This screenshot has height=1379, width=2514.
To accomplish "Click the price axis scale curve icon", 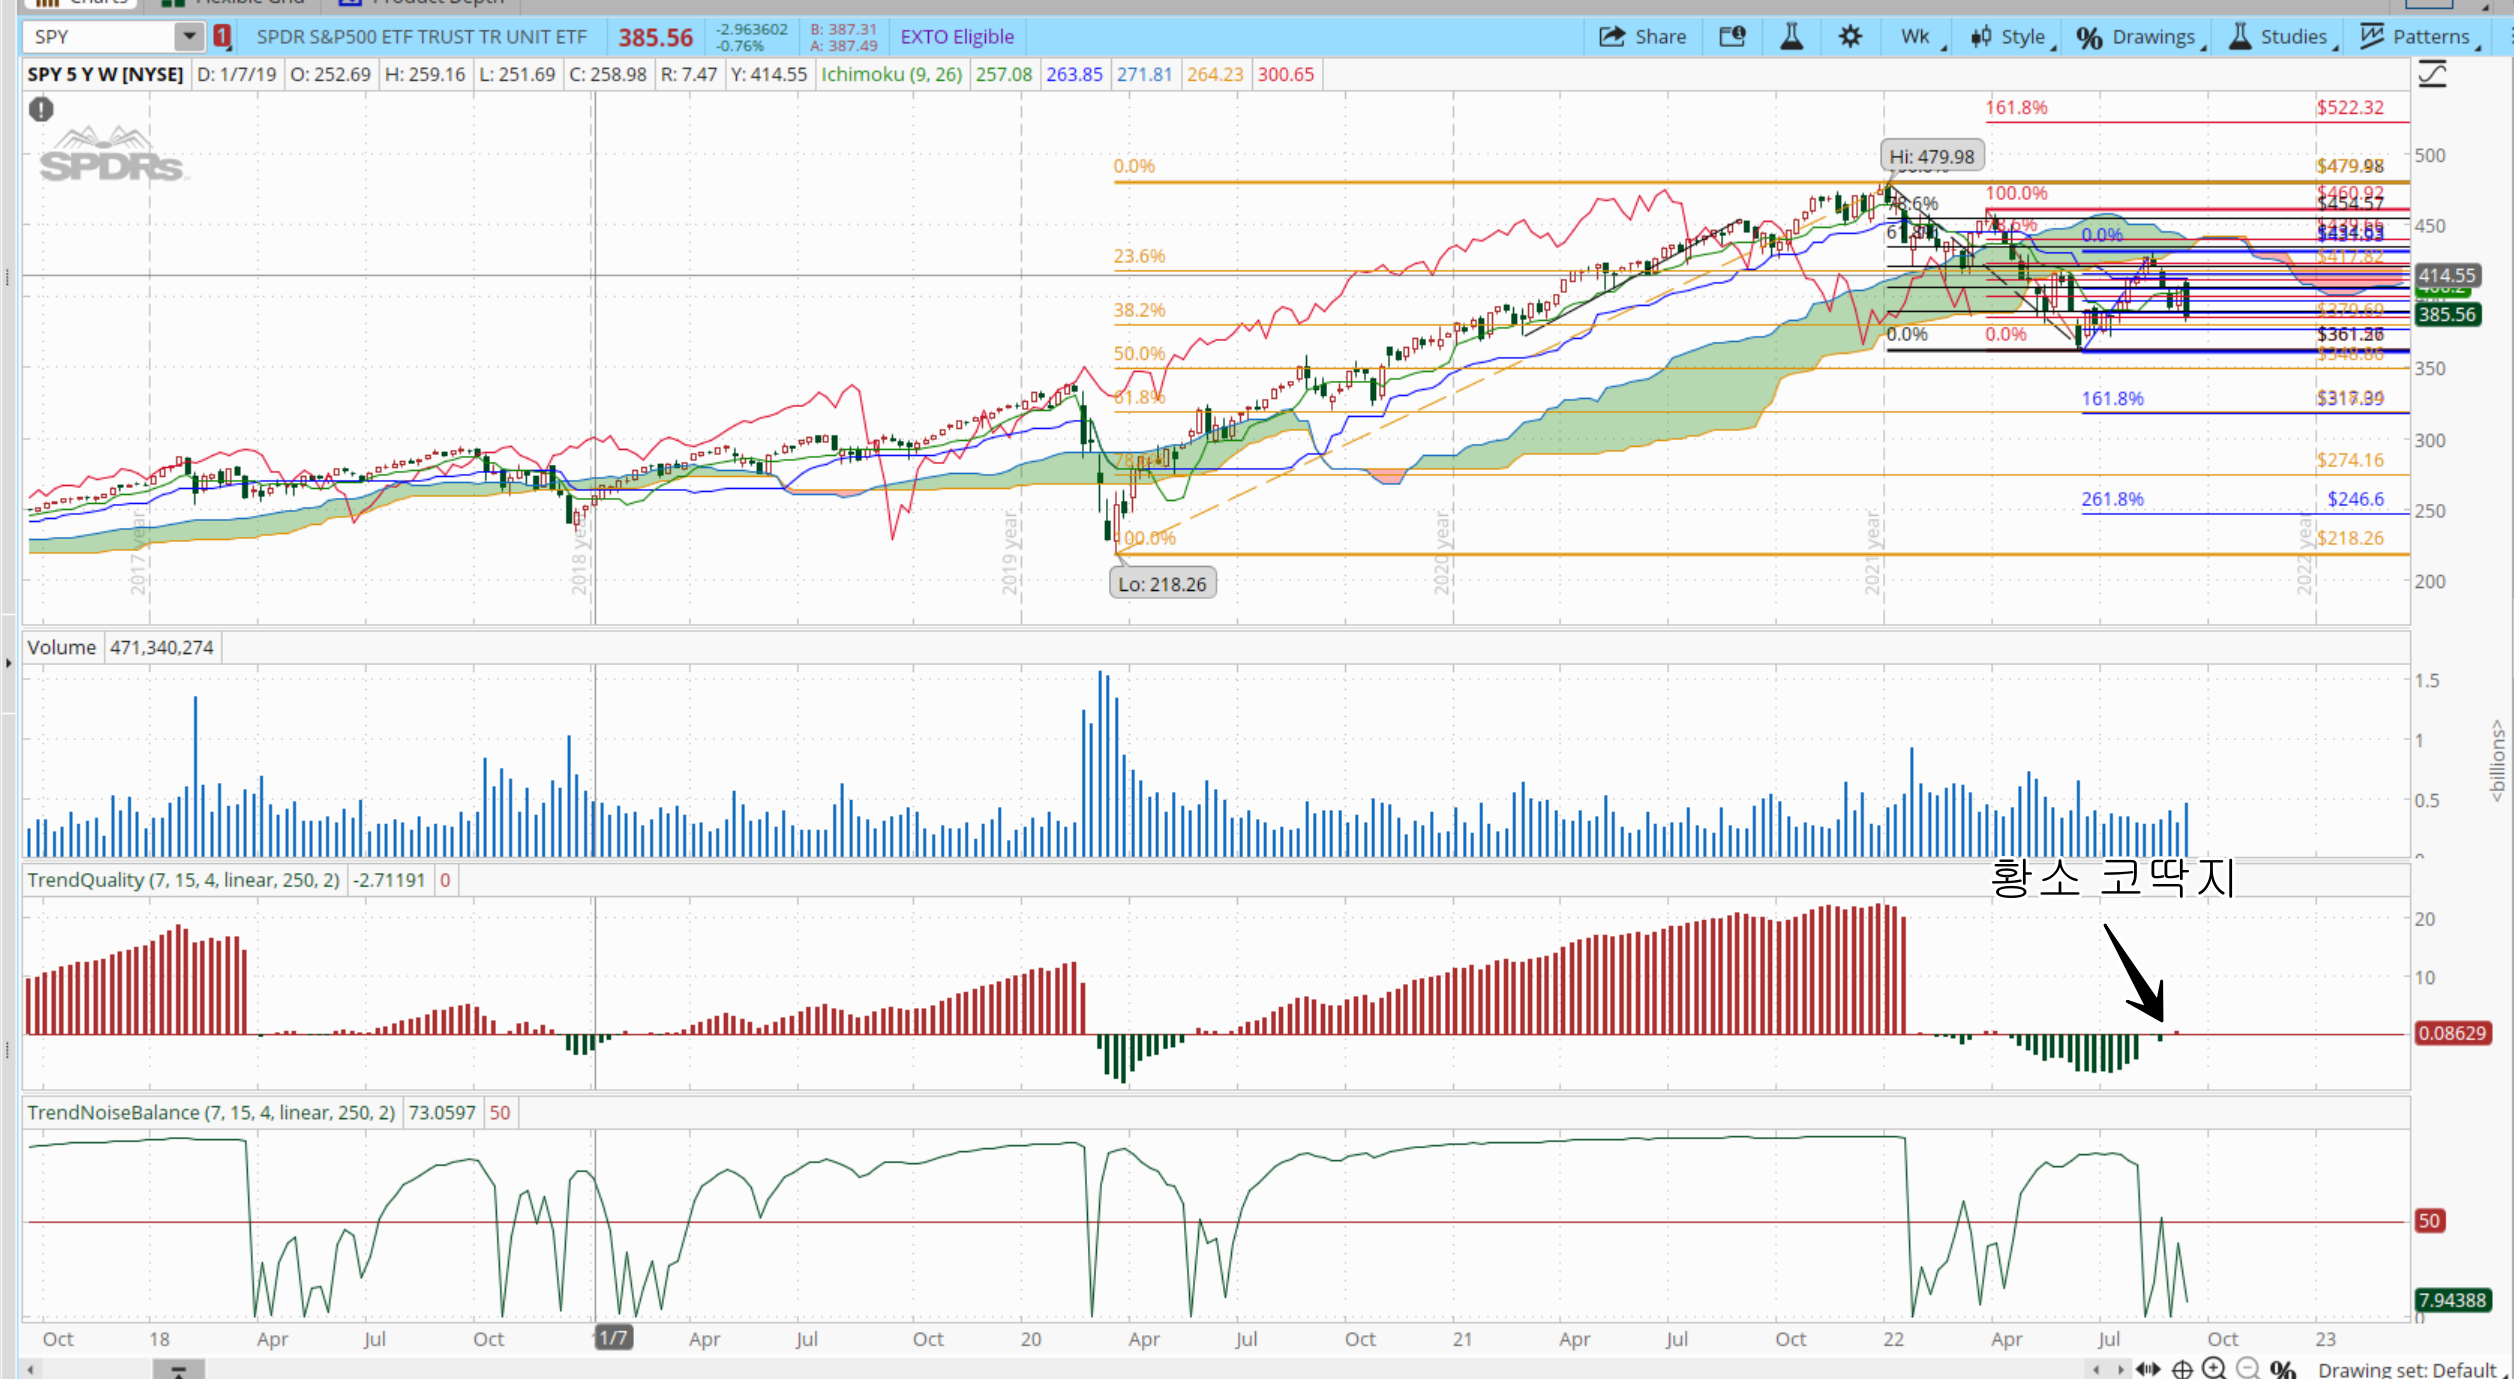I will click(2432, 75).
